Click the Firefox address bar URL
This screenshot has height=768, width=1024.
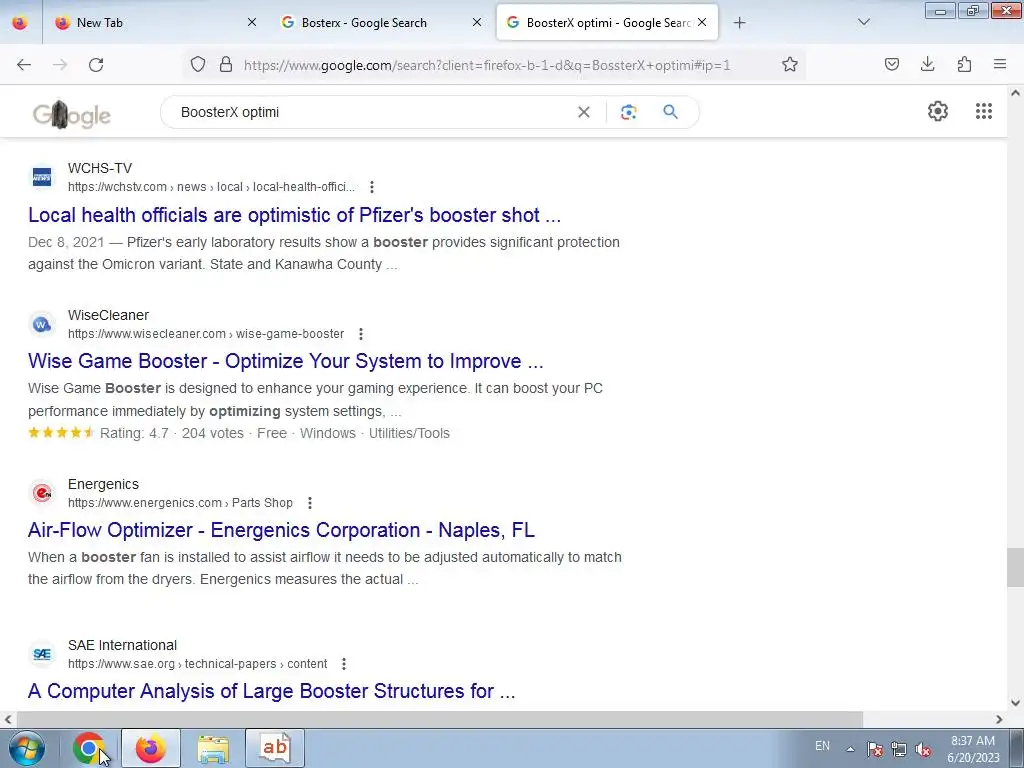click(487, 65)
